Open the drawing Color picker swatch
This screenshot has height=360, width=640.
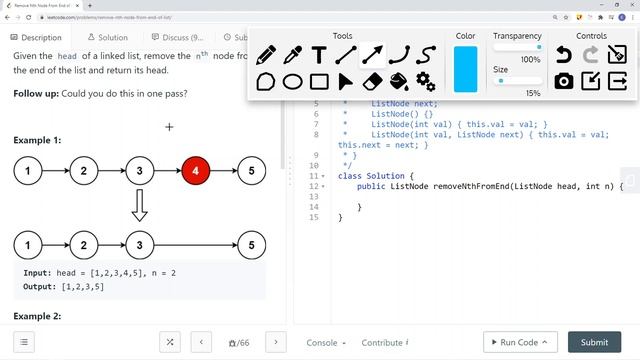465,69
